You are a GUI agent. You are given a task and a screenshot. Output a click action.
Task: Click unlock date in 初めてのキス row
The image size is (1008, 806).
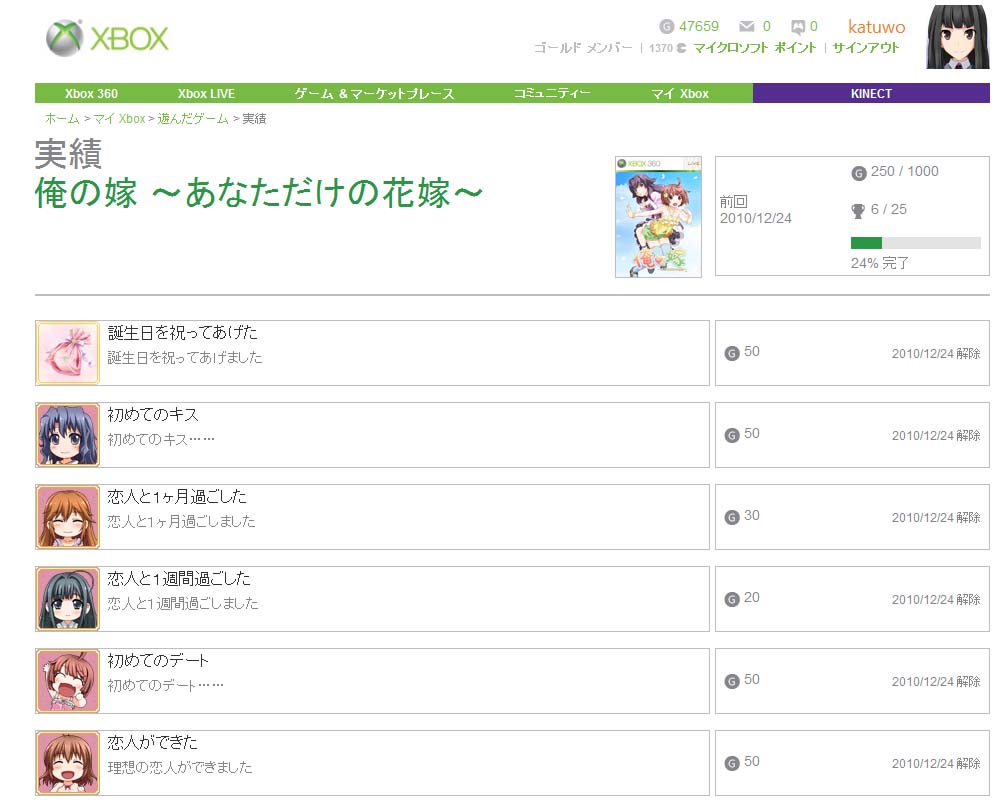936,436
